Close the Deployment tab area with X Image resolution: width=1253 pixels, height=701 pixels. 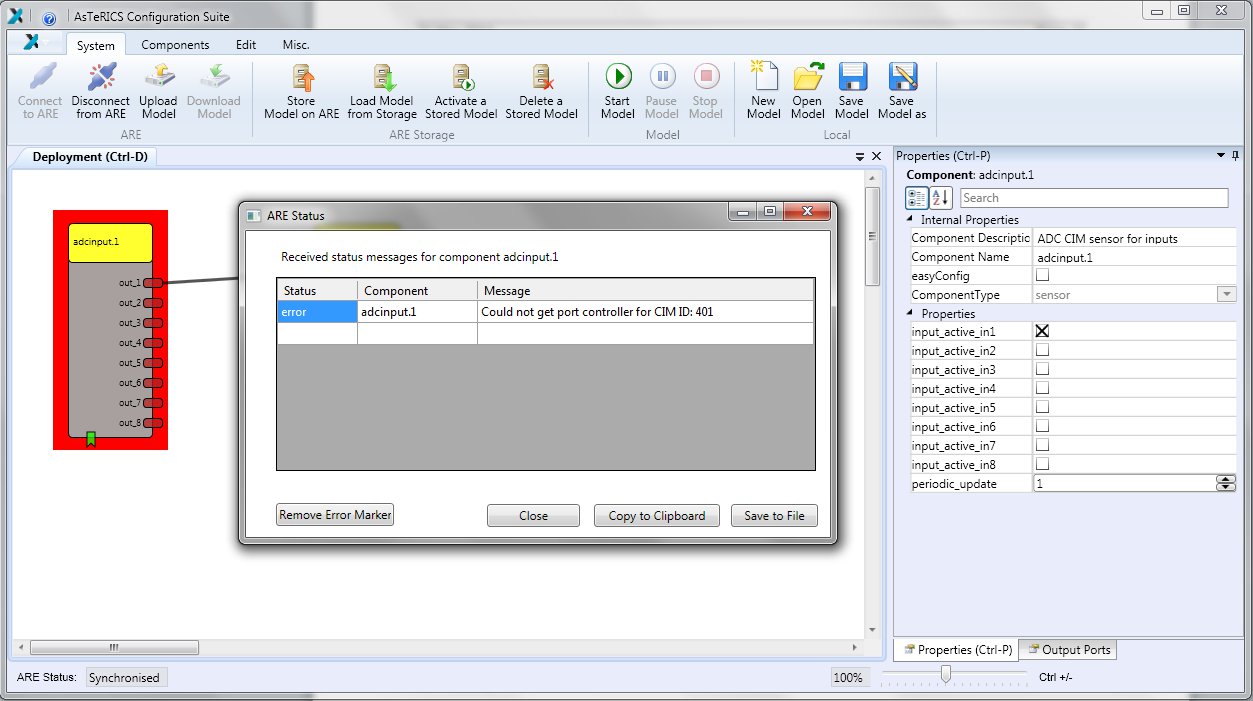[x=877, y=156]
